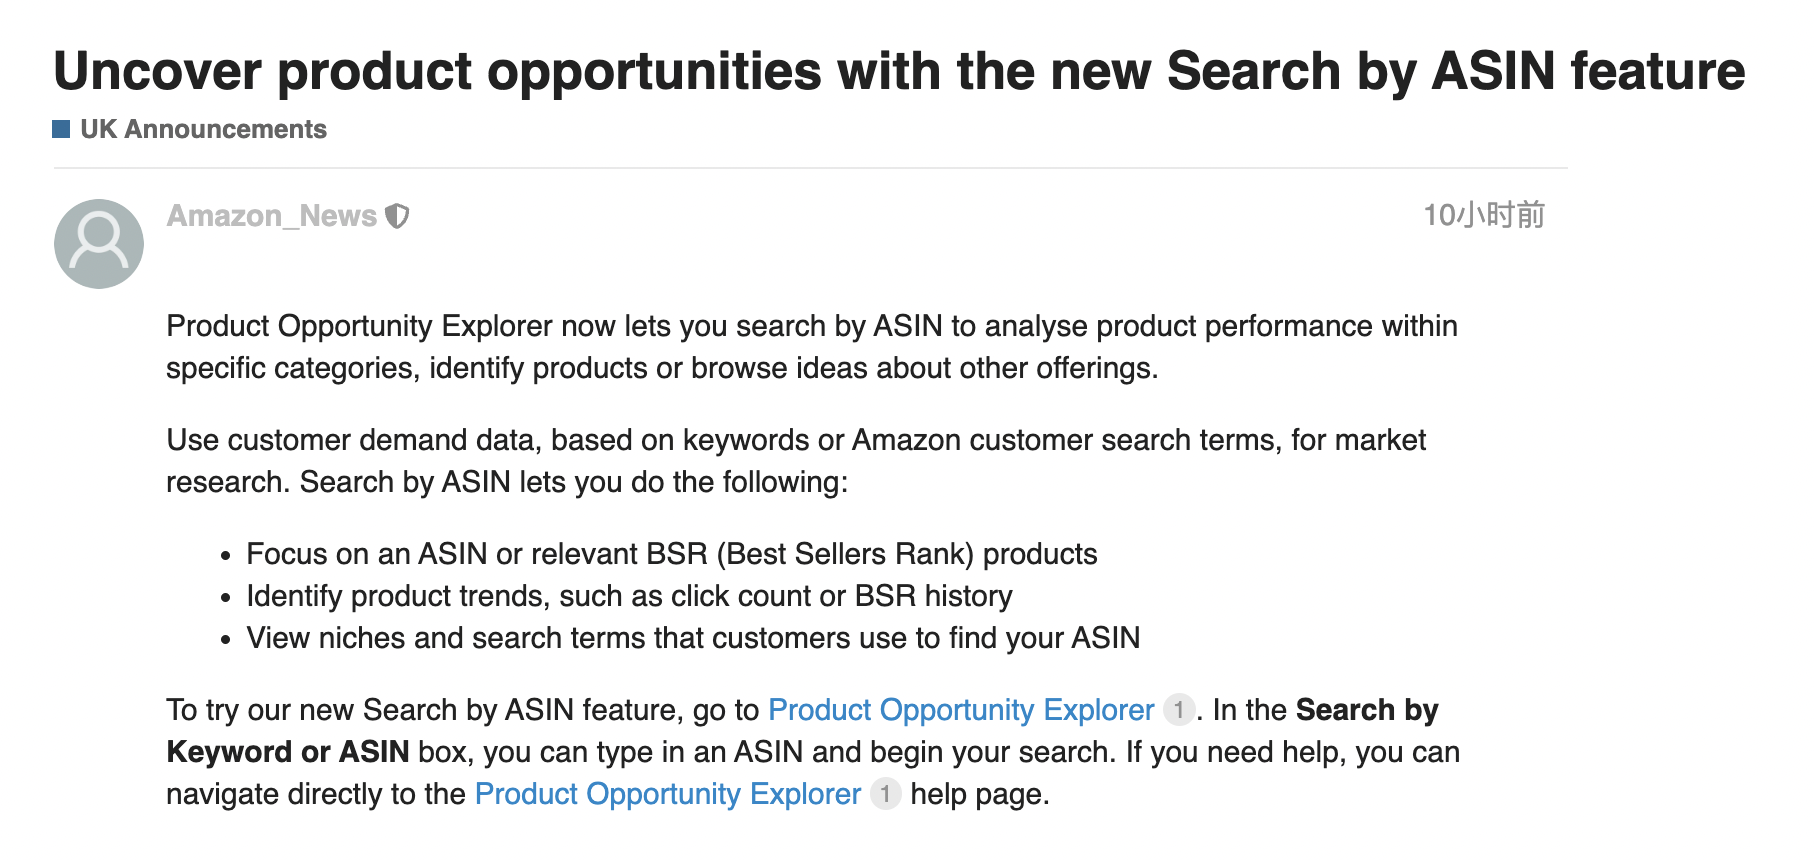
Task: Open Product Opportunity Explorer link after "go to"
Action: [960, 710]
